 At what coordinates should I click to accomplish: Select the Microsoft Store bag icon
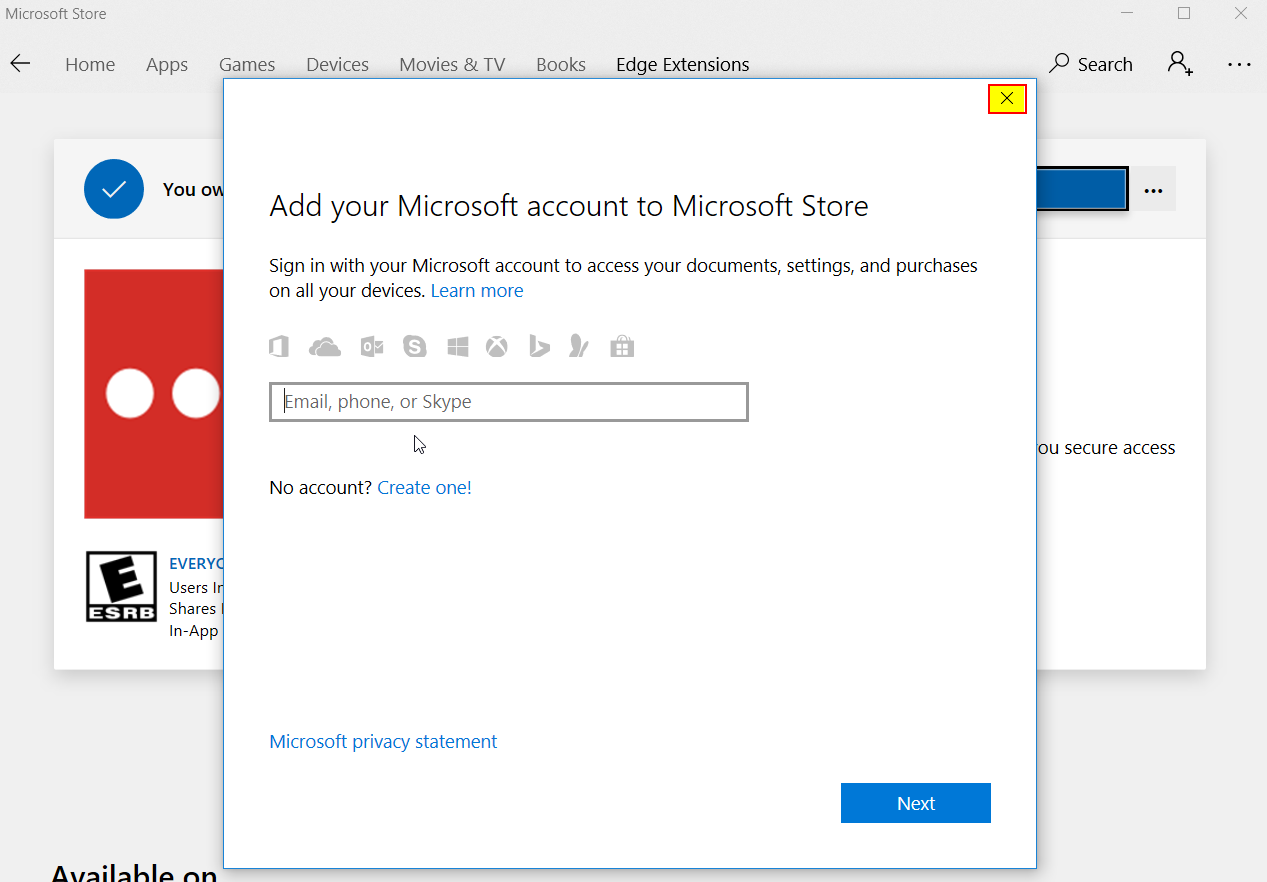[x=622, y=346]
